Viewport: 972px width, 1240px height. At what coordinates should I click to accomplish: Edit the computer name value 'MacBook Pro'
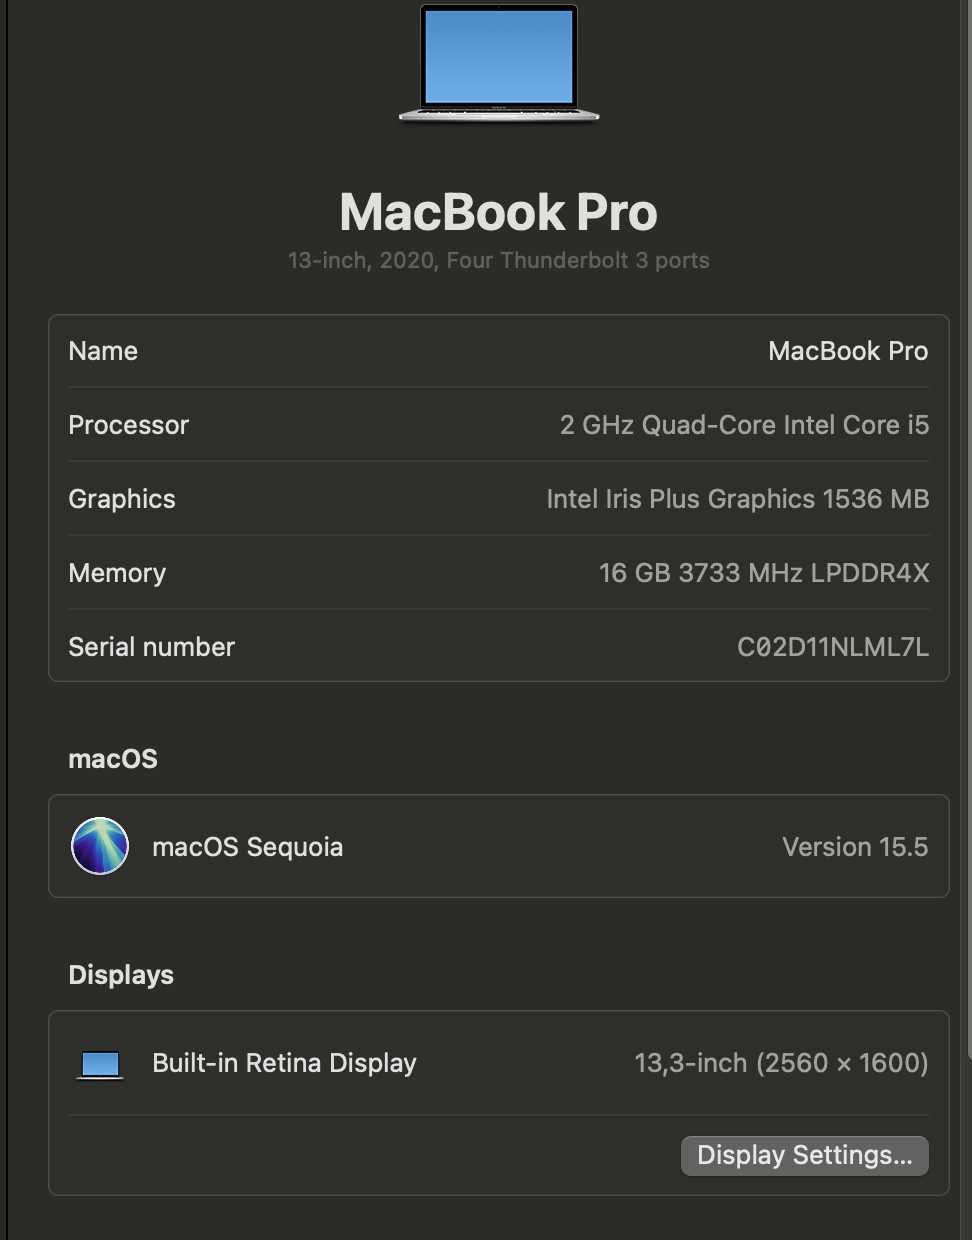[x=848, y=351]
